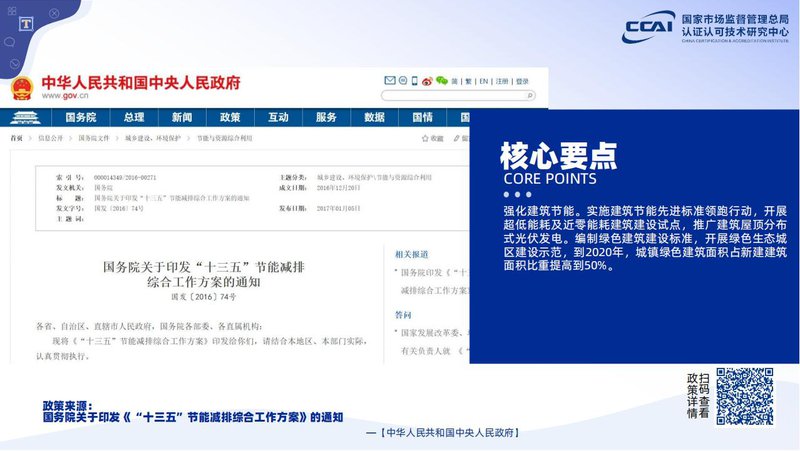Screen dimensions: 800x451
Task: Open the related report 国务院印发 link
Action: click(434, 272)
